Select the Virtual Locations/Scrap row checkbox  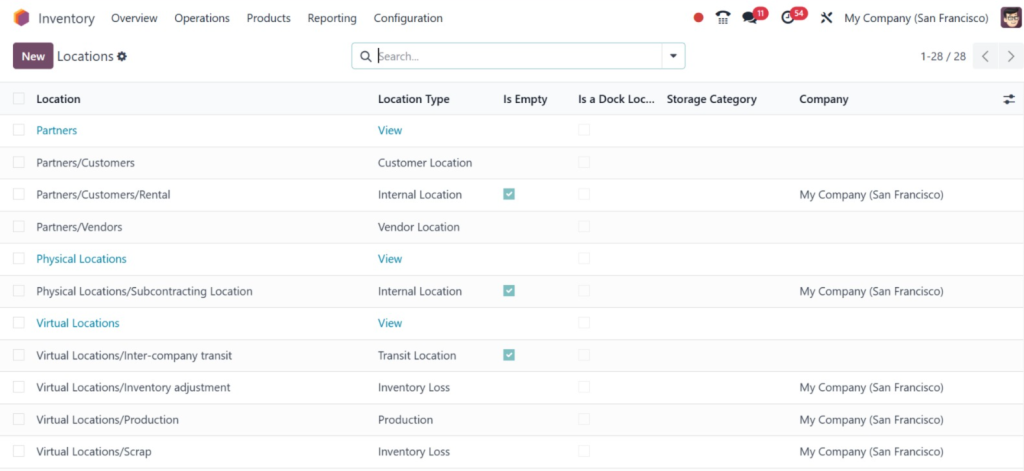[x=19, y=451]
